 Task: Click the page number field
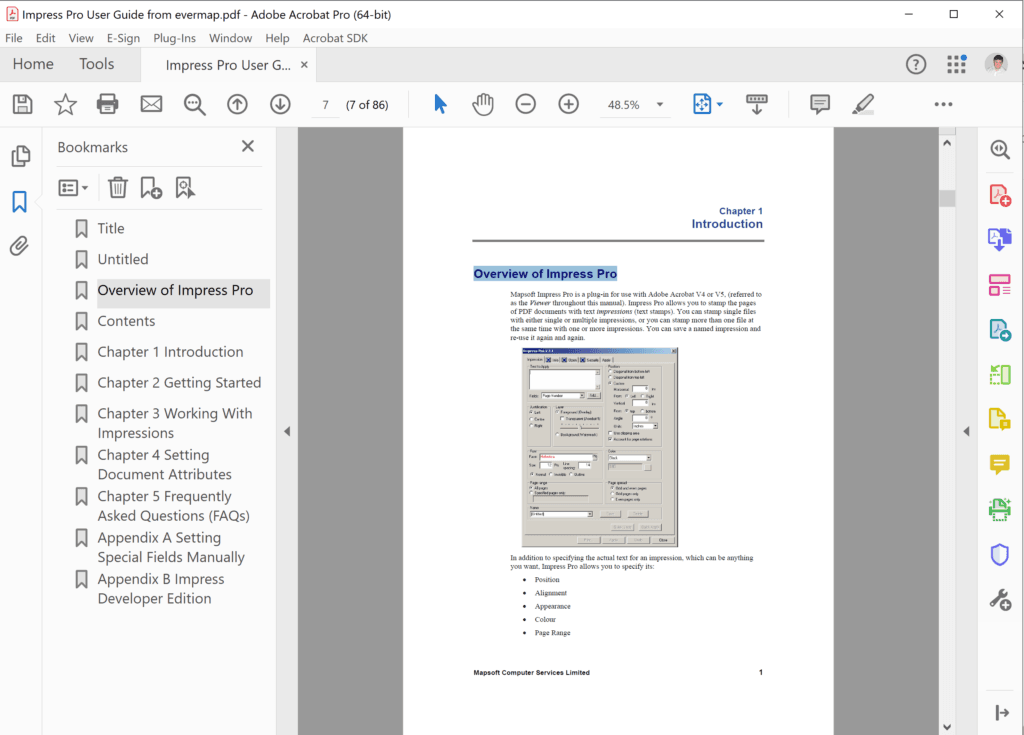pos(325,103)
